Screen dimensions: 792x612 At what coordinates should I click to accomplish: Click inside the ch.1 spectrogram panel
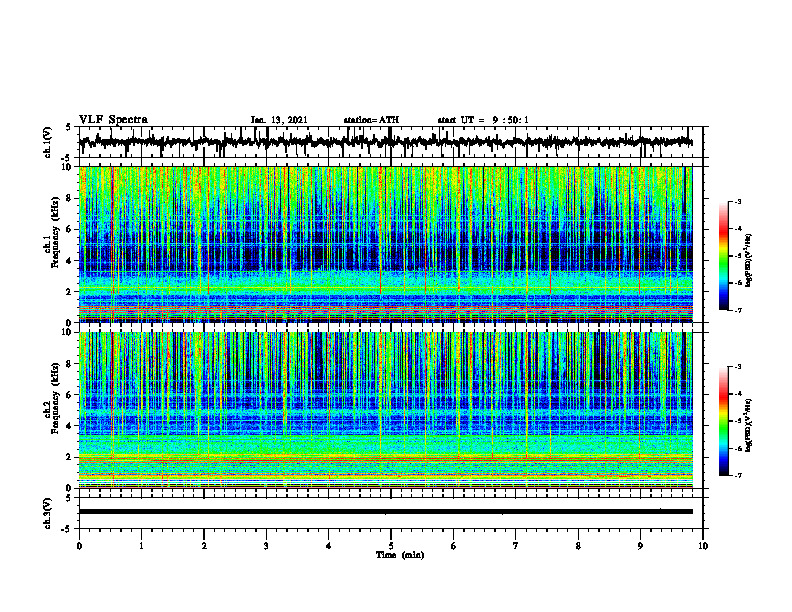point(386,244)
